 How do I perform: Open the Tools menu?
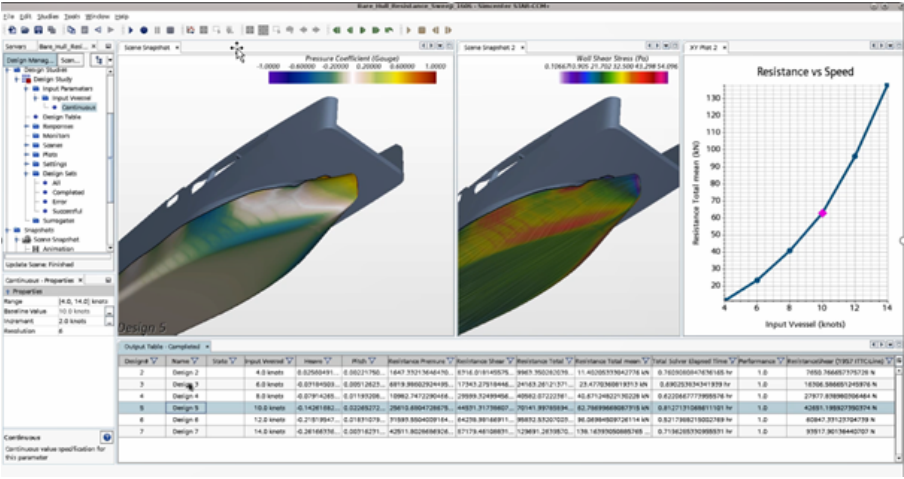tap(71, 17)
